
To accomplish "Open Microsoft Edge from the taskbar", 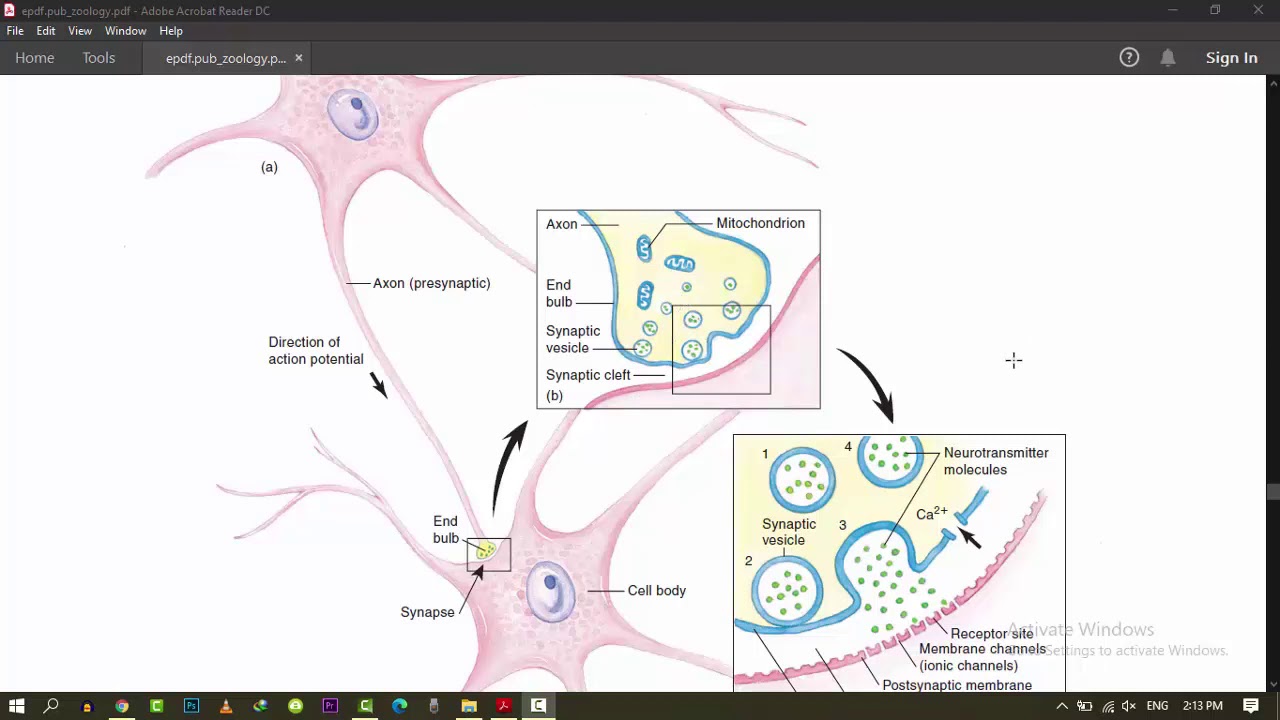I will 399,706.
